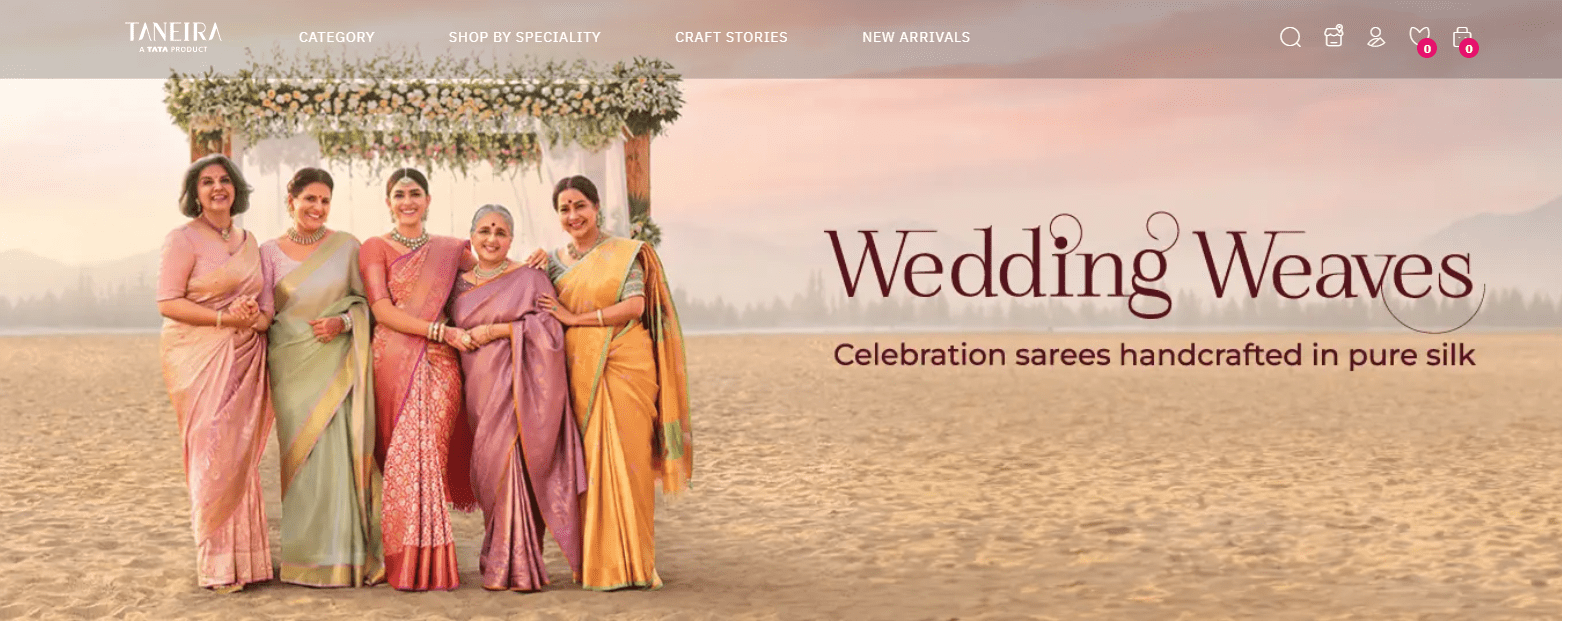Viewport: 1587px width, 633px height.
Task: Open the shopping bag cart icon
Action: pyautogui.click(x=1461, y=36)
